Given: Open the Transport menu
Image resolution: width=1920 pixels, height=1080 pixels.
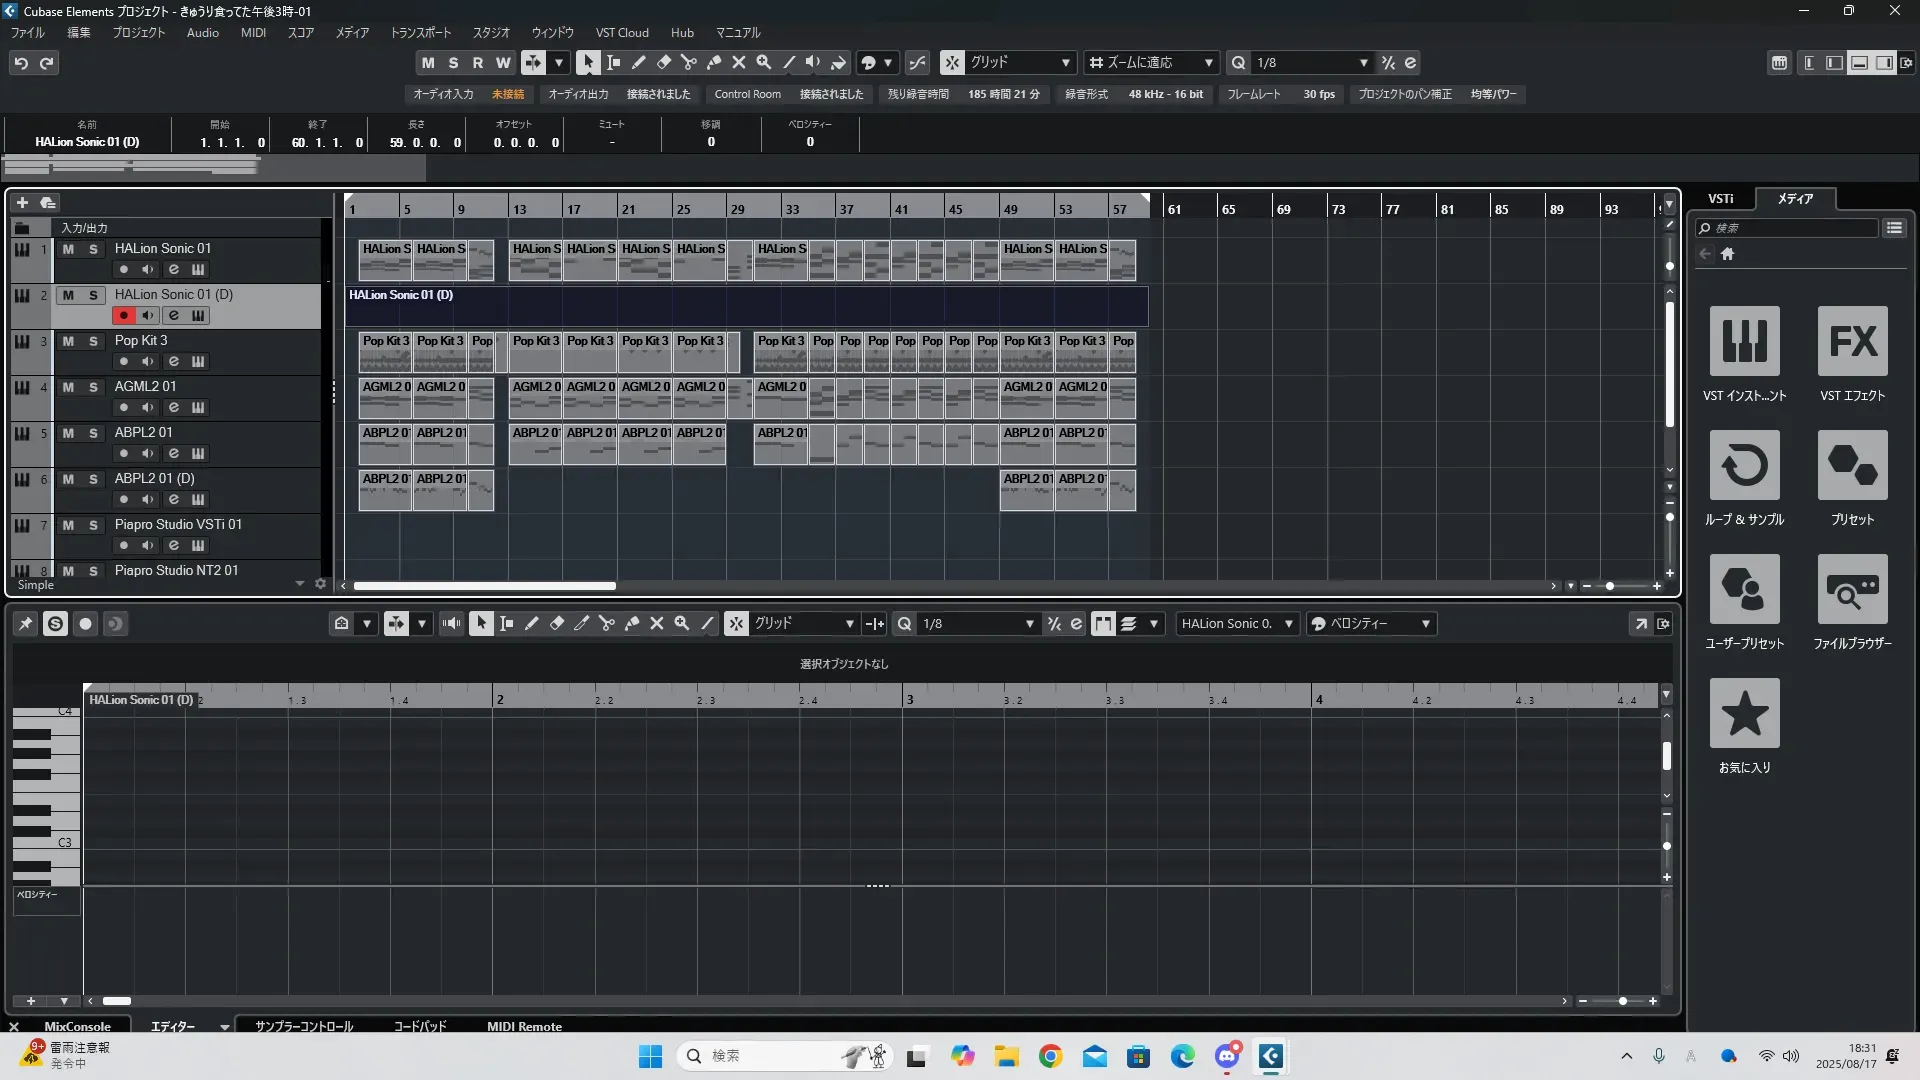Looking at the screenshot, I should point(420,32).
